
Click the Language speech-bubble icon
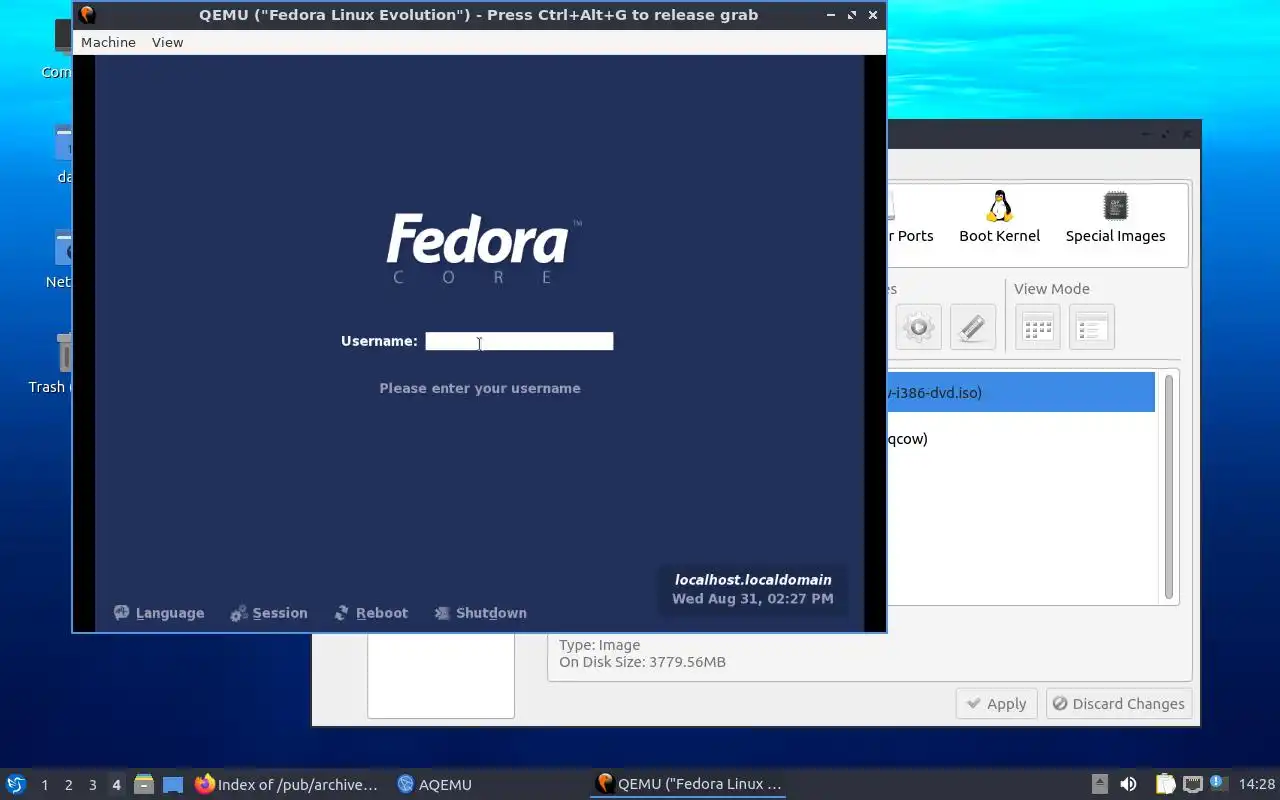(x=122, y=613)
